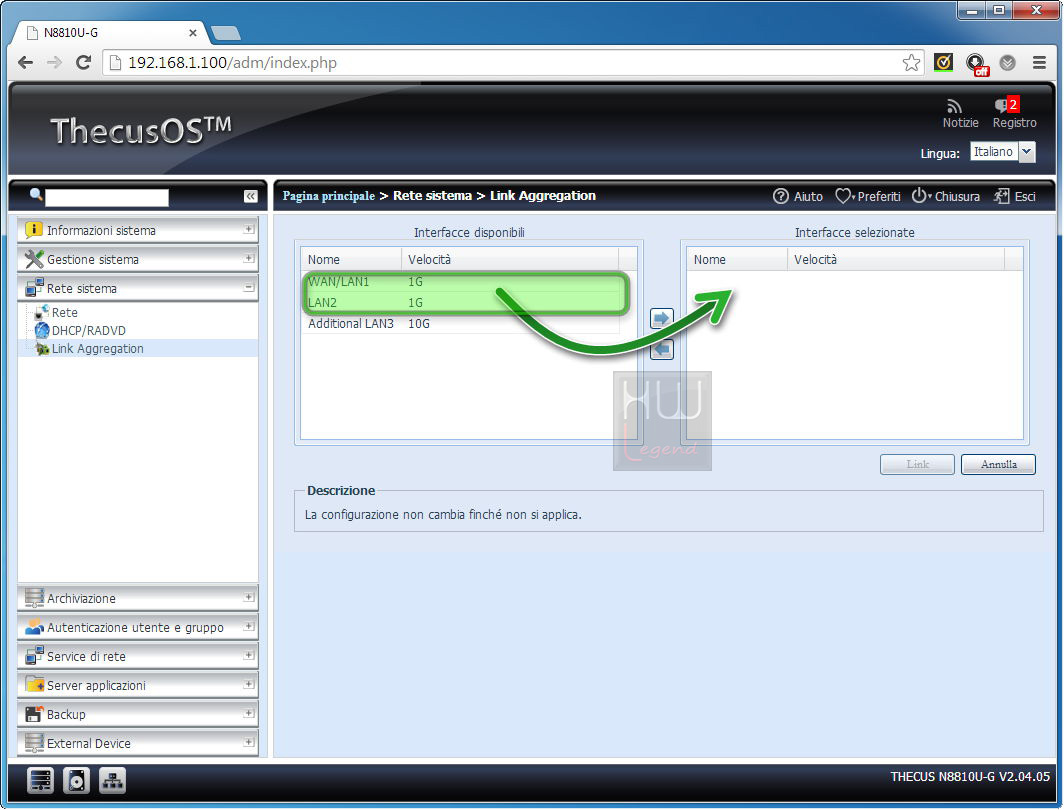Select Rete in the network tree
This screenshot has height=810, width=1064.
(64, 313)
